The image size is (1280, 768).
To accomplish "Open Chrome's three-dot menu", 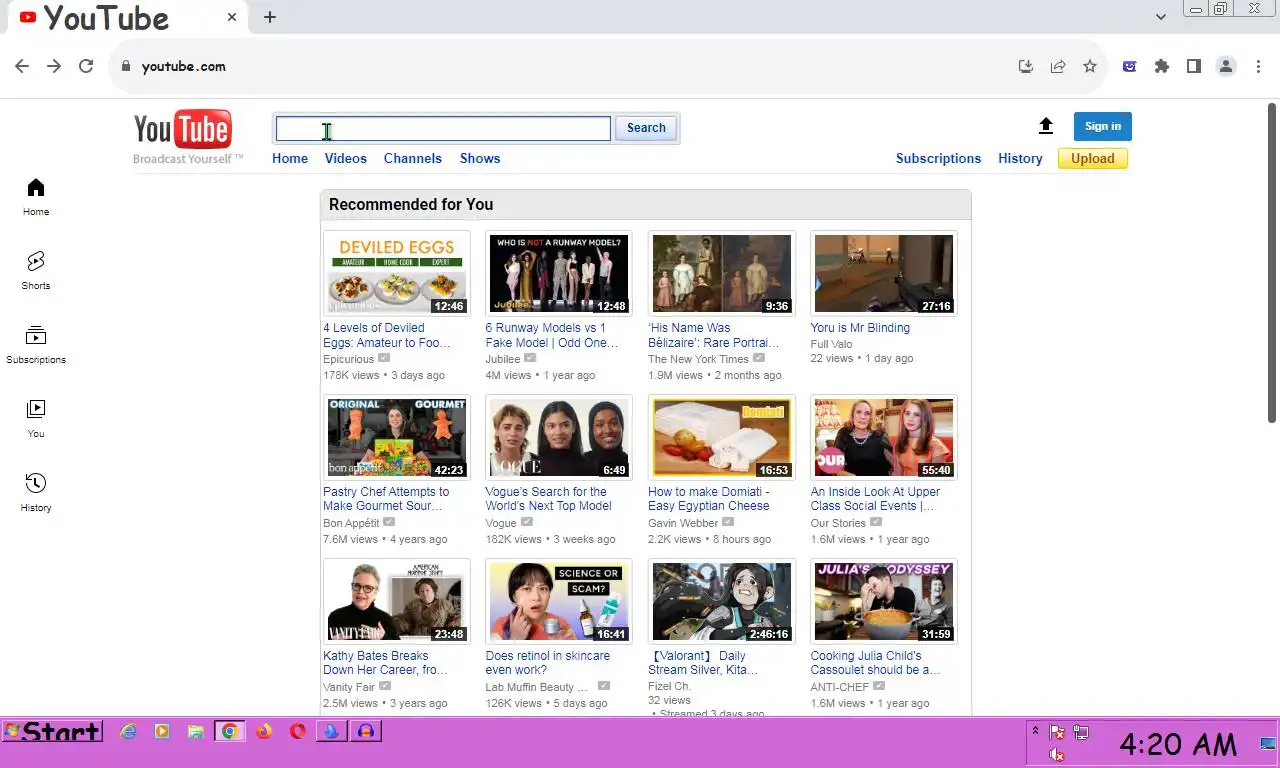I will click(x=1258, y=66).
